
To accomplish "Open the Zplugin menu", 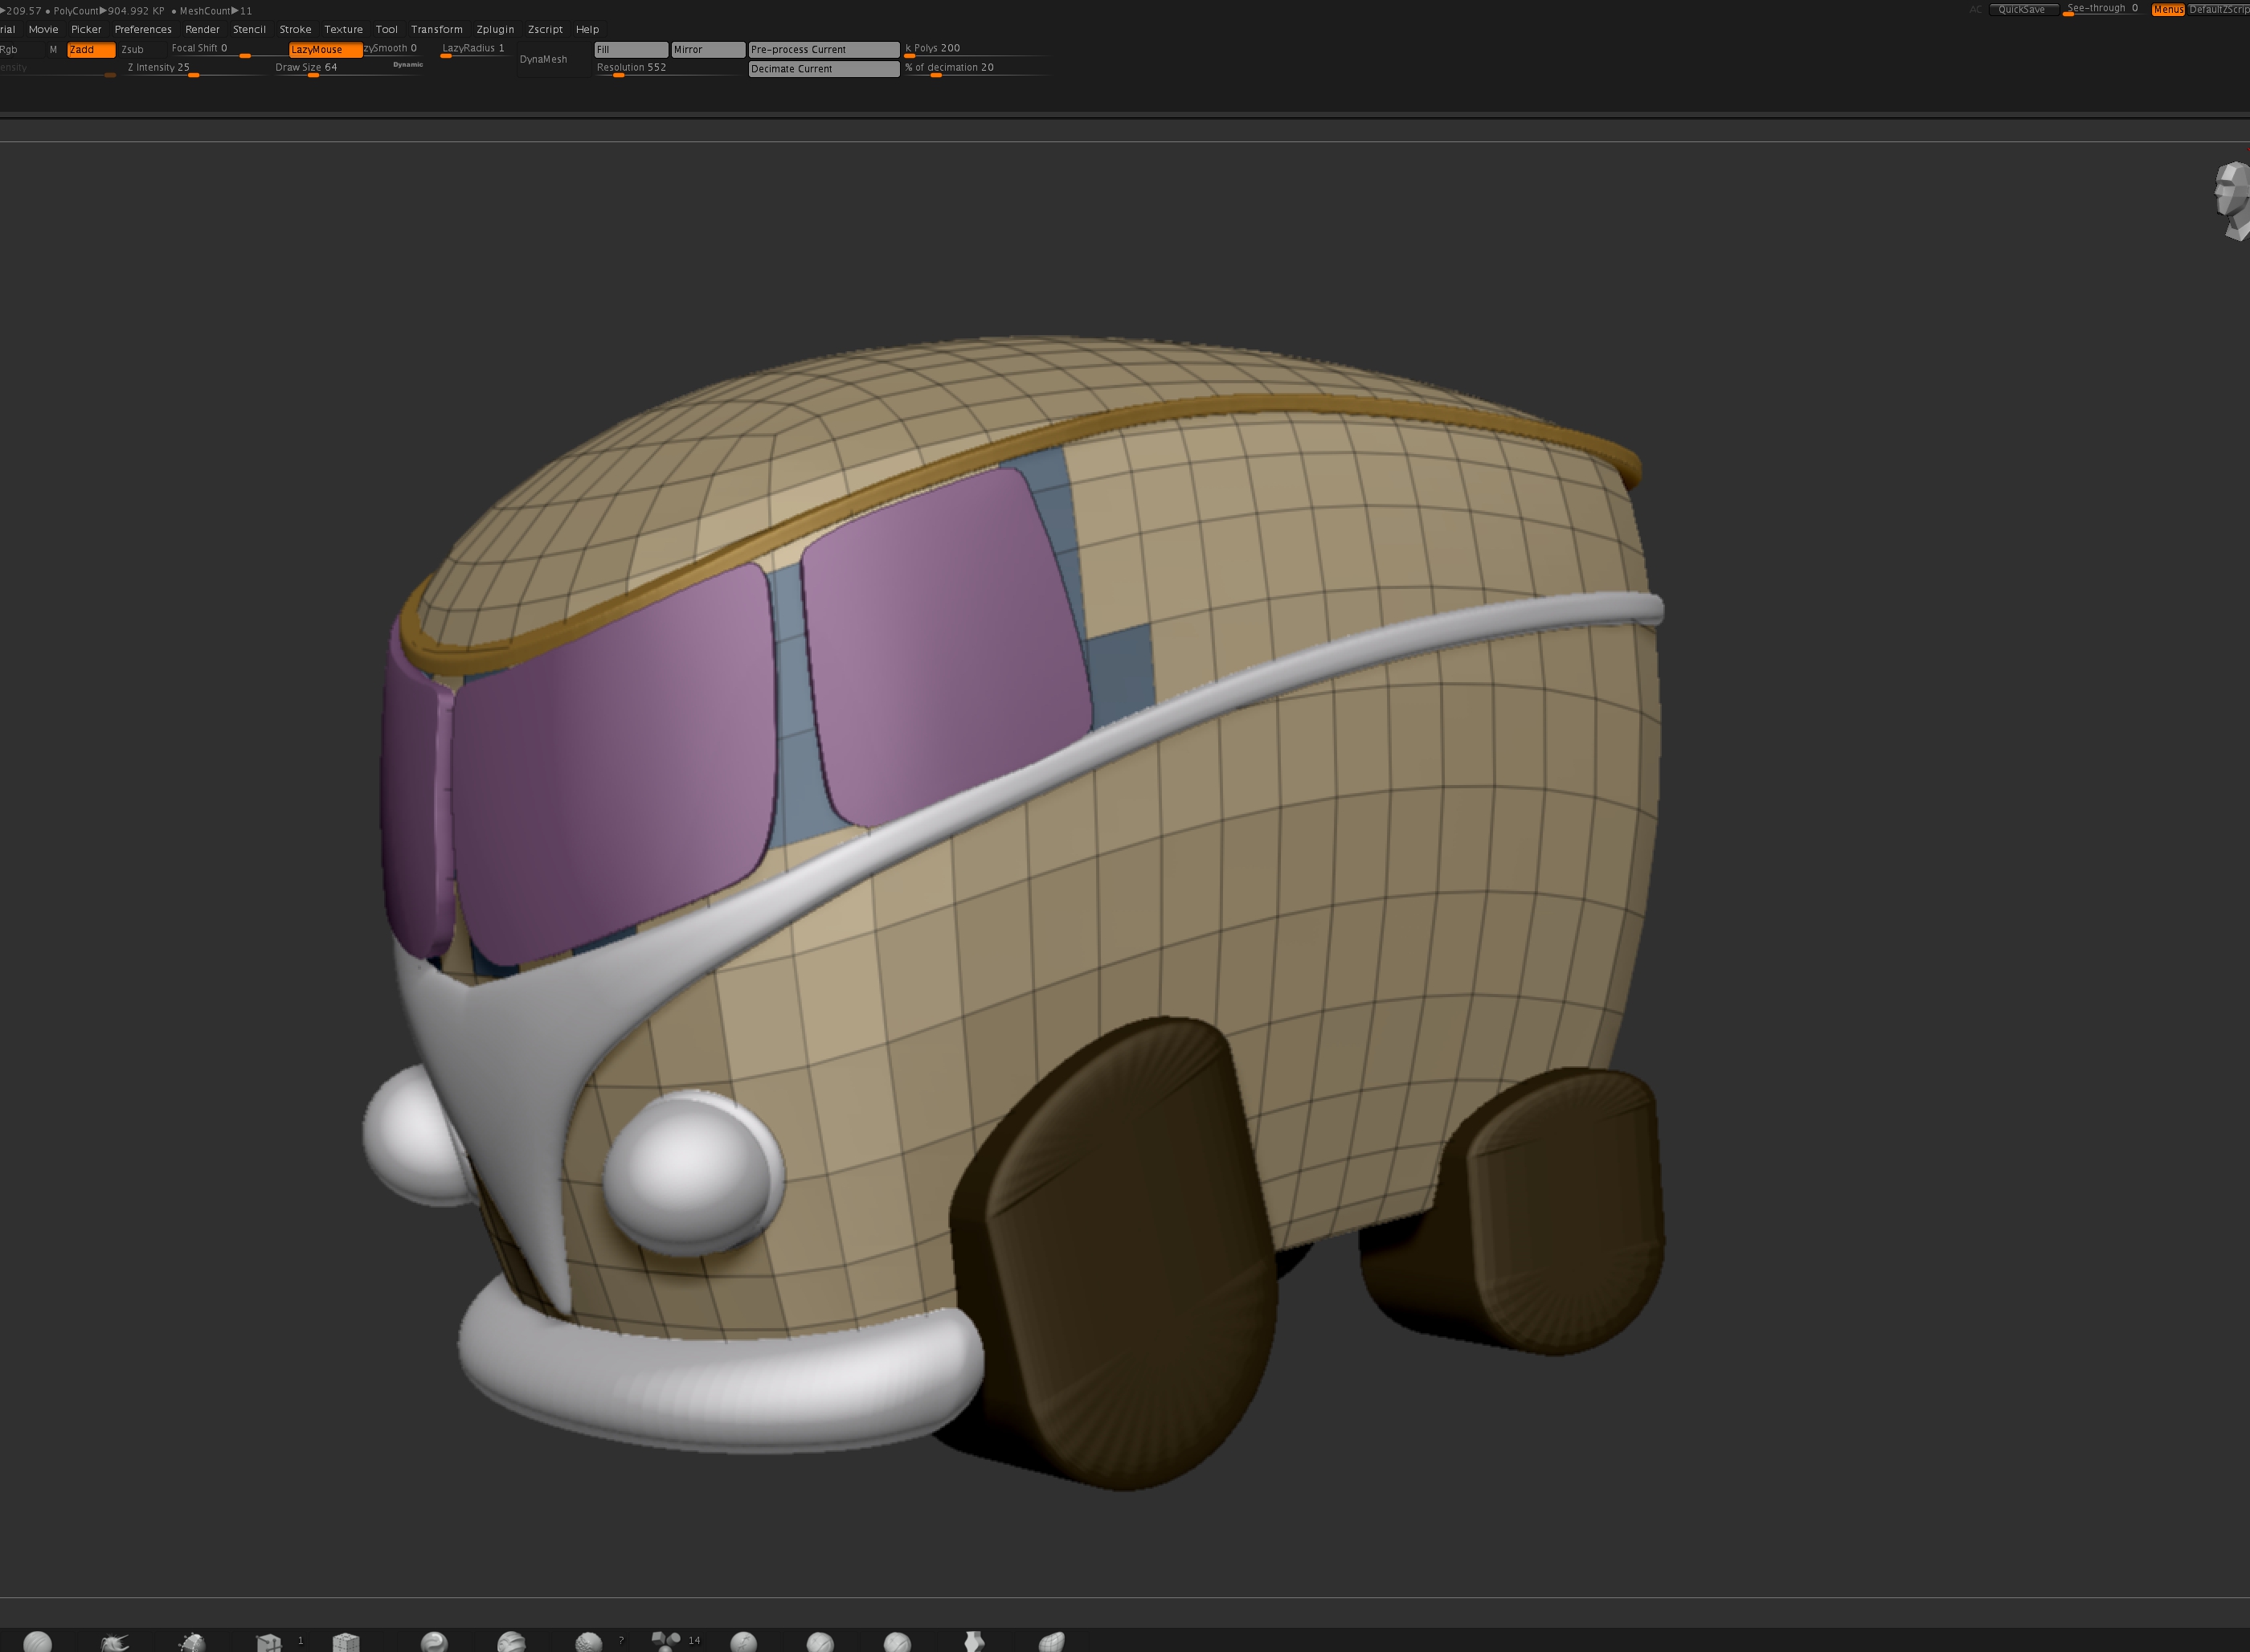I will 495,29.
